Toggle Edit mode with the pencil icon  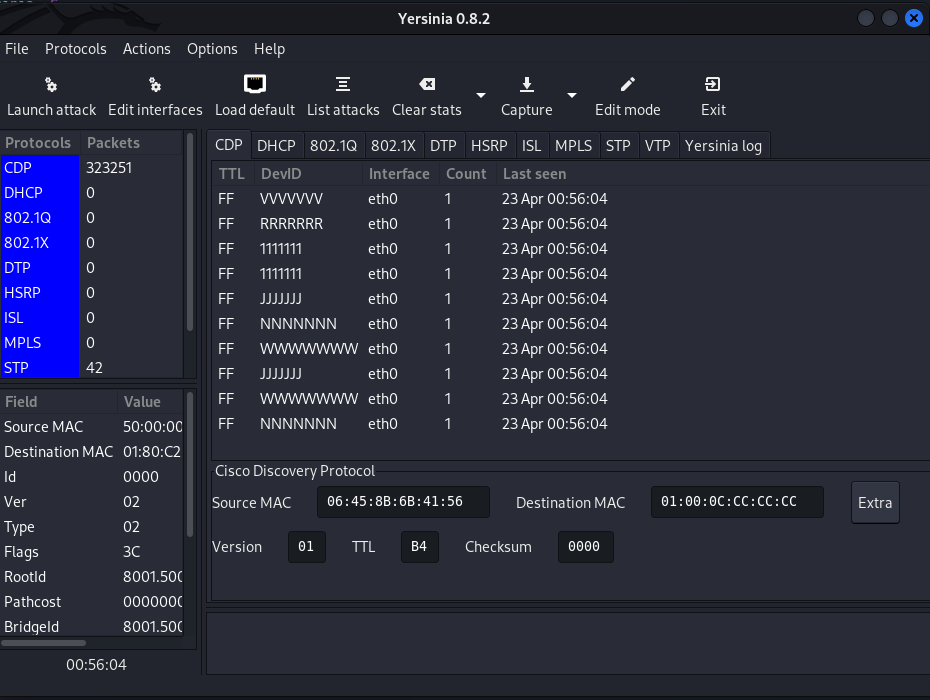628,85
